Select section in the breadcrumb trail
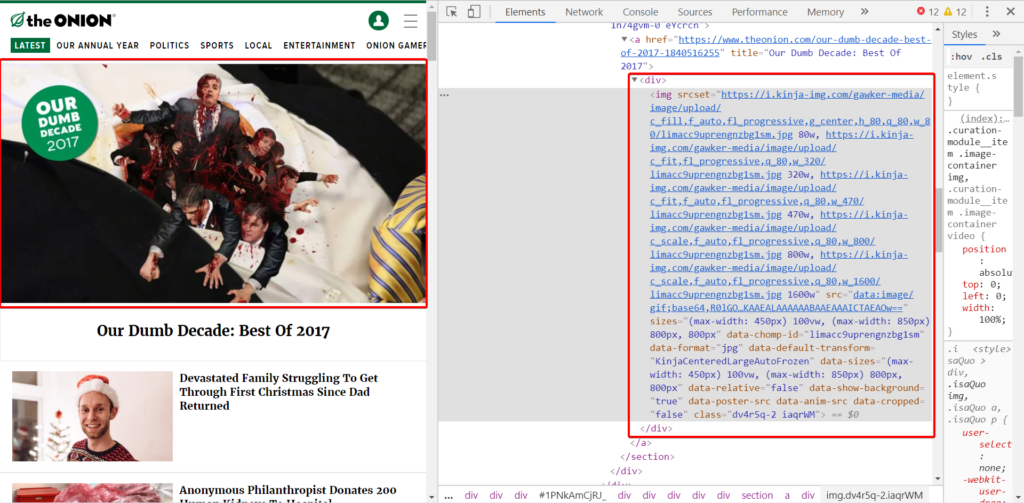 pyautogui.click(x=757, y=495)
